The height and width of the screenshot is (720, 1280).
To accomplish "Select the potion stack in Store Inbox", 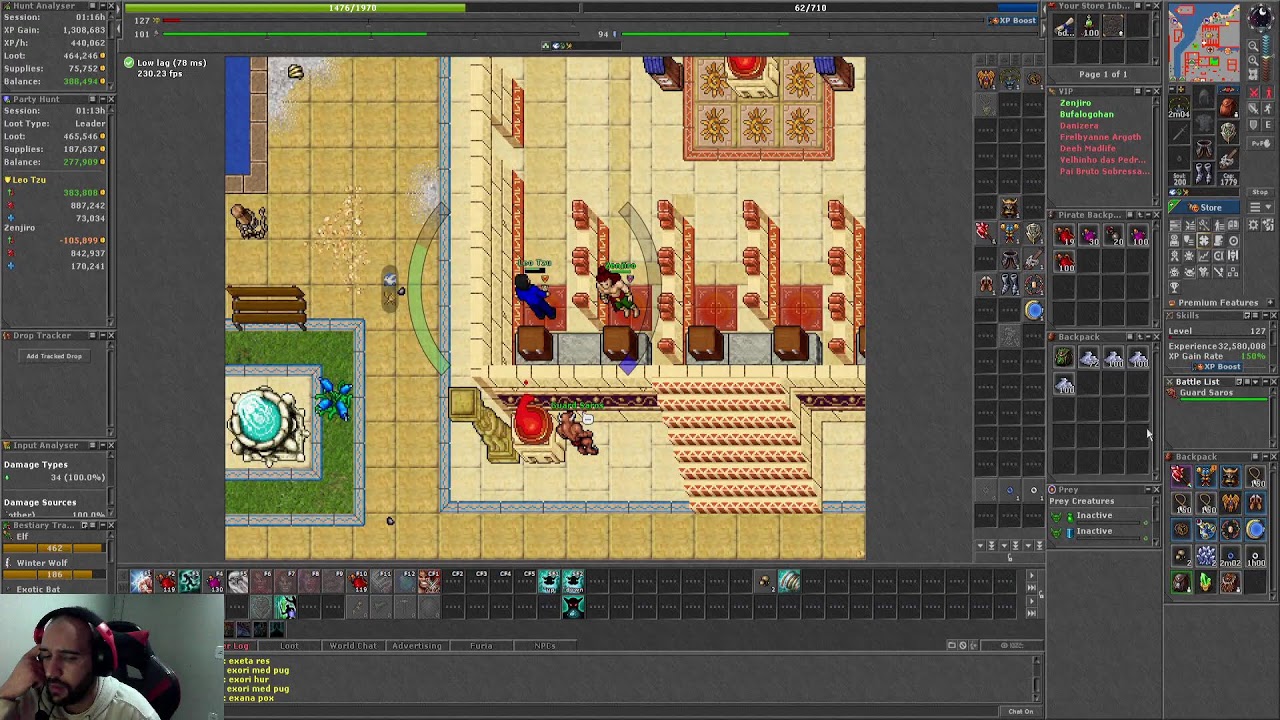I will tap(1090, 26).
